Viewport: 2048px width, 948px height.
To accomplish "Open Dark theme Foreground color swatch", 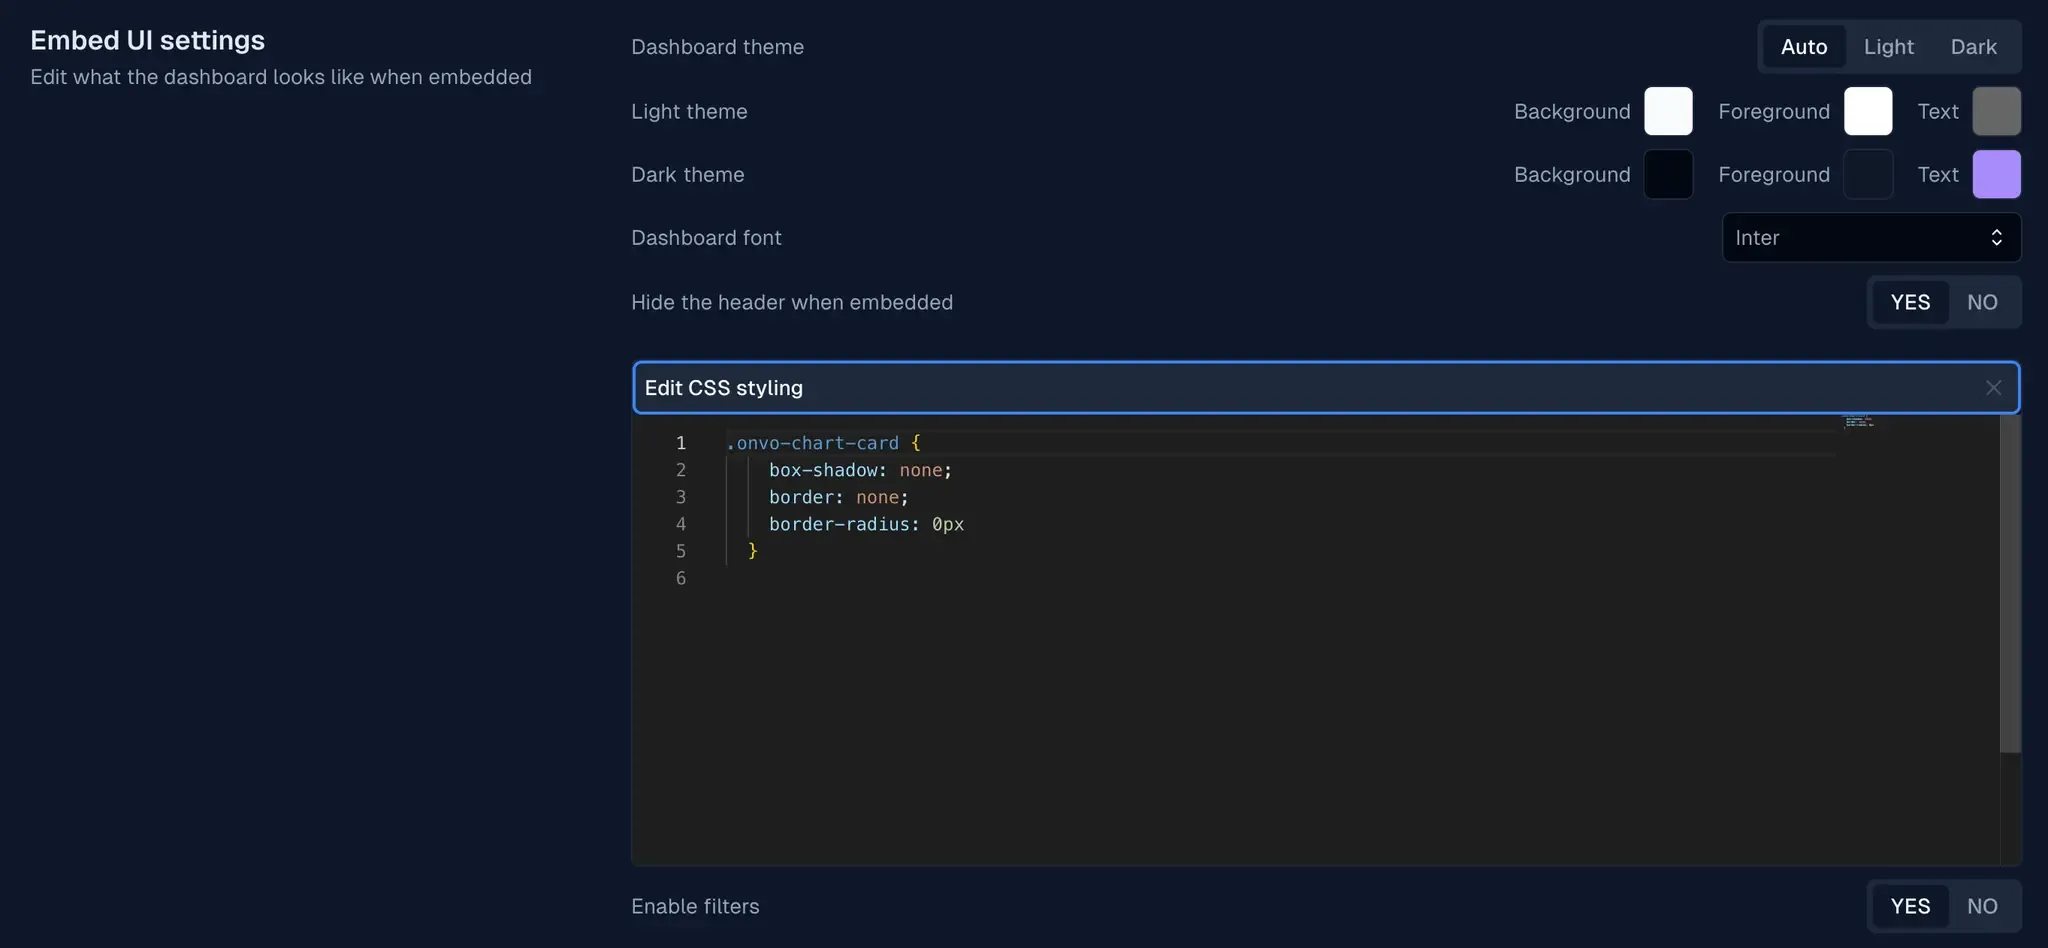I will coord(1867,175).
